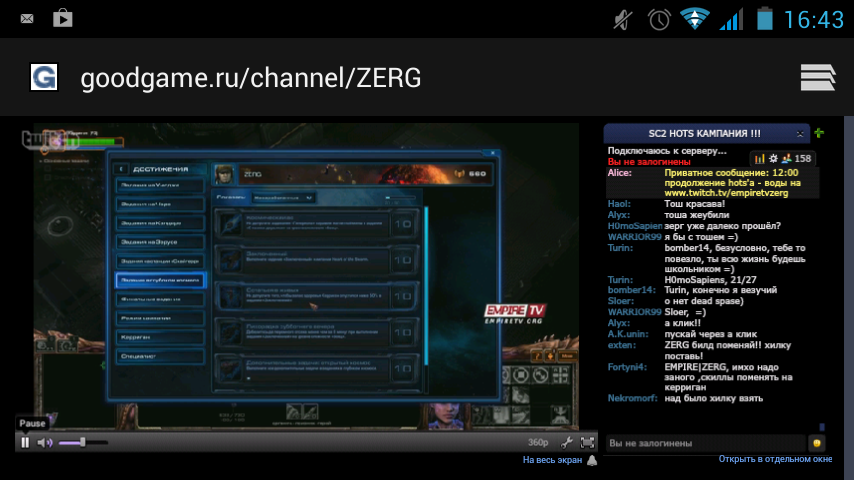Click WARRIOR99 beside 'я бы с тошем'
854x480 pixels.
tap(635, 236)
